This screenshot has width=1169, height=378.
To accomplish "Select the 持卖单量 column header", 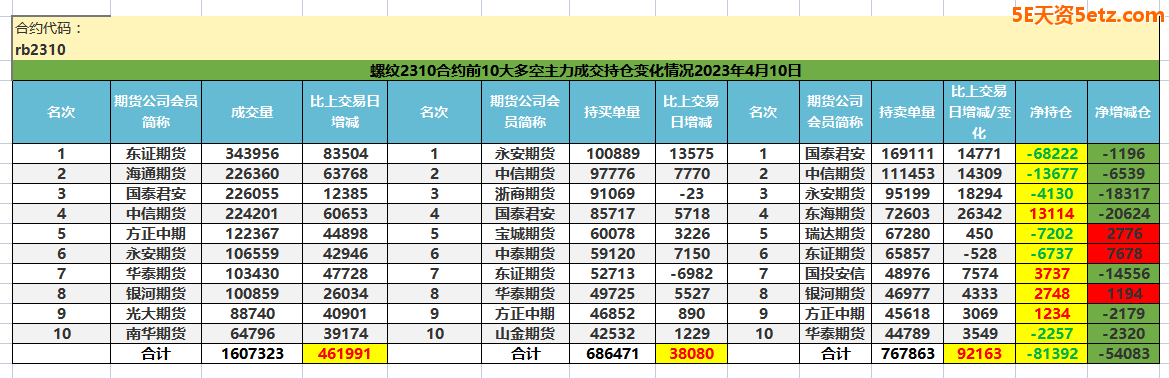I will click(x=907, y=112).
